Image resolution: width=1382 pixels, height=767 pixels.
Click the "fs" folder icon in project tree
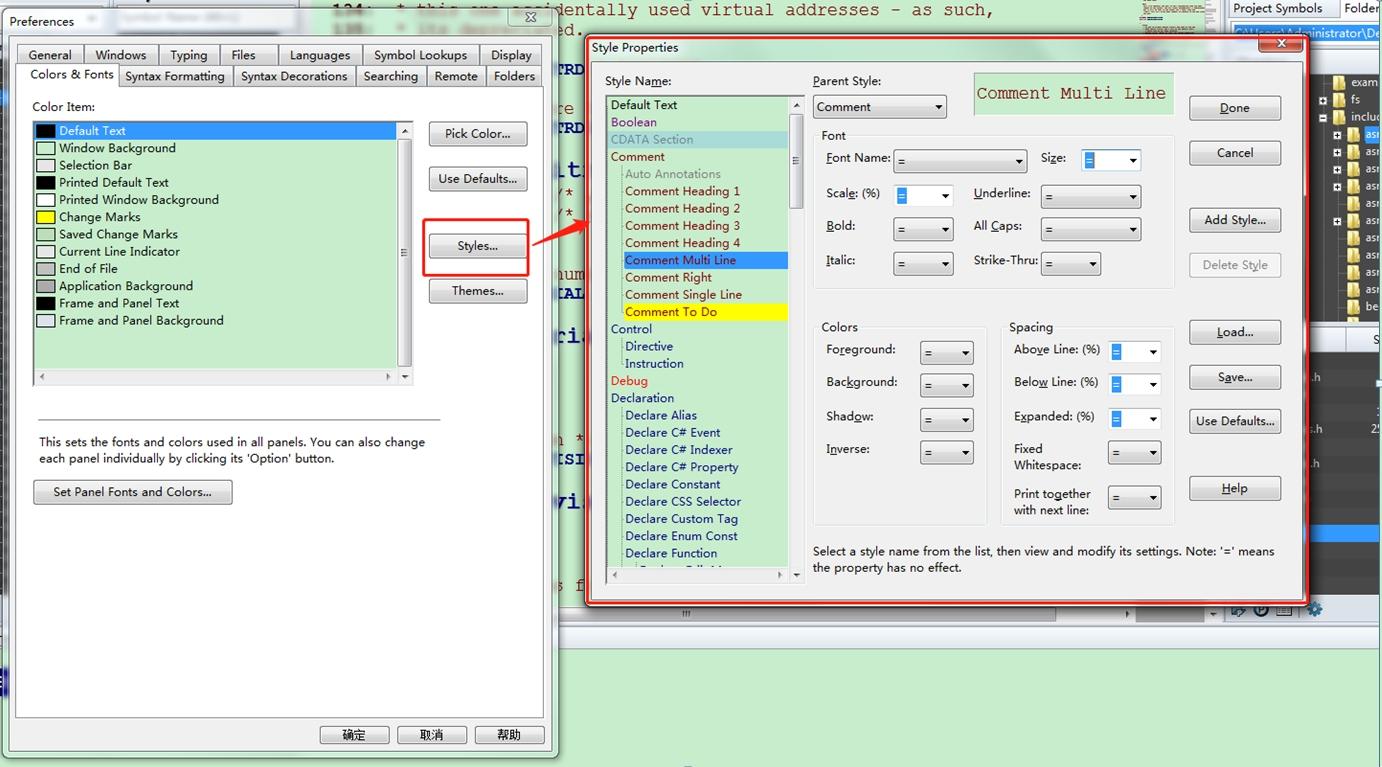(x=1339, y=100)
